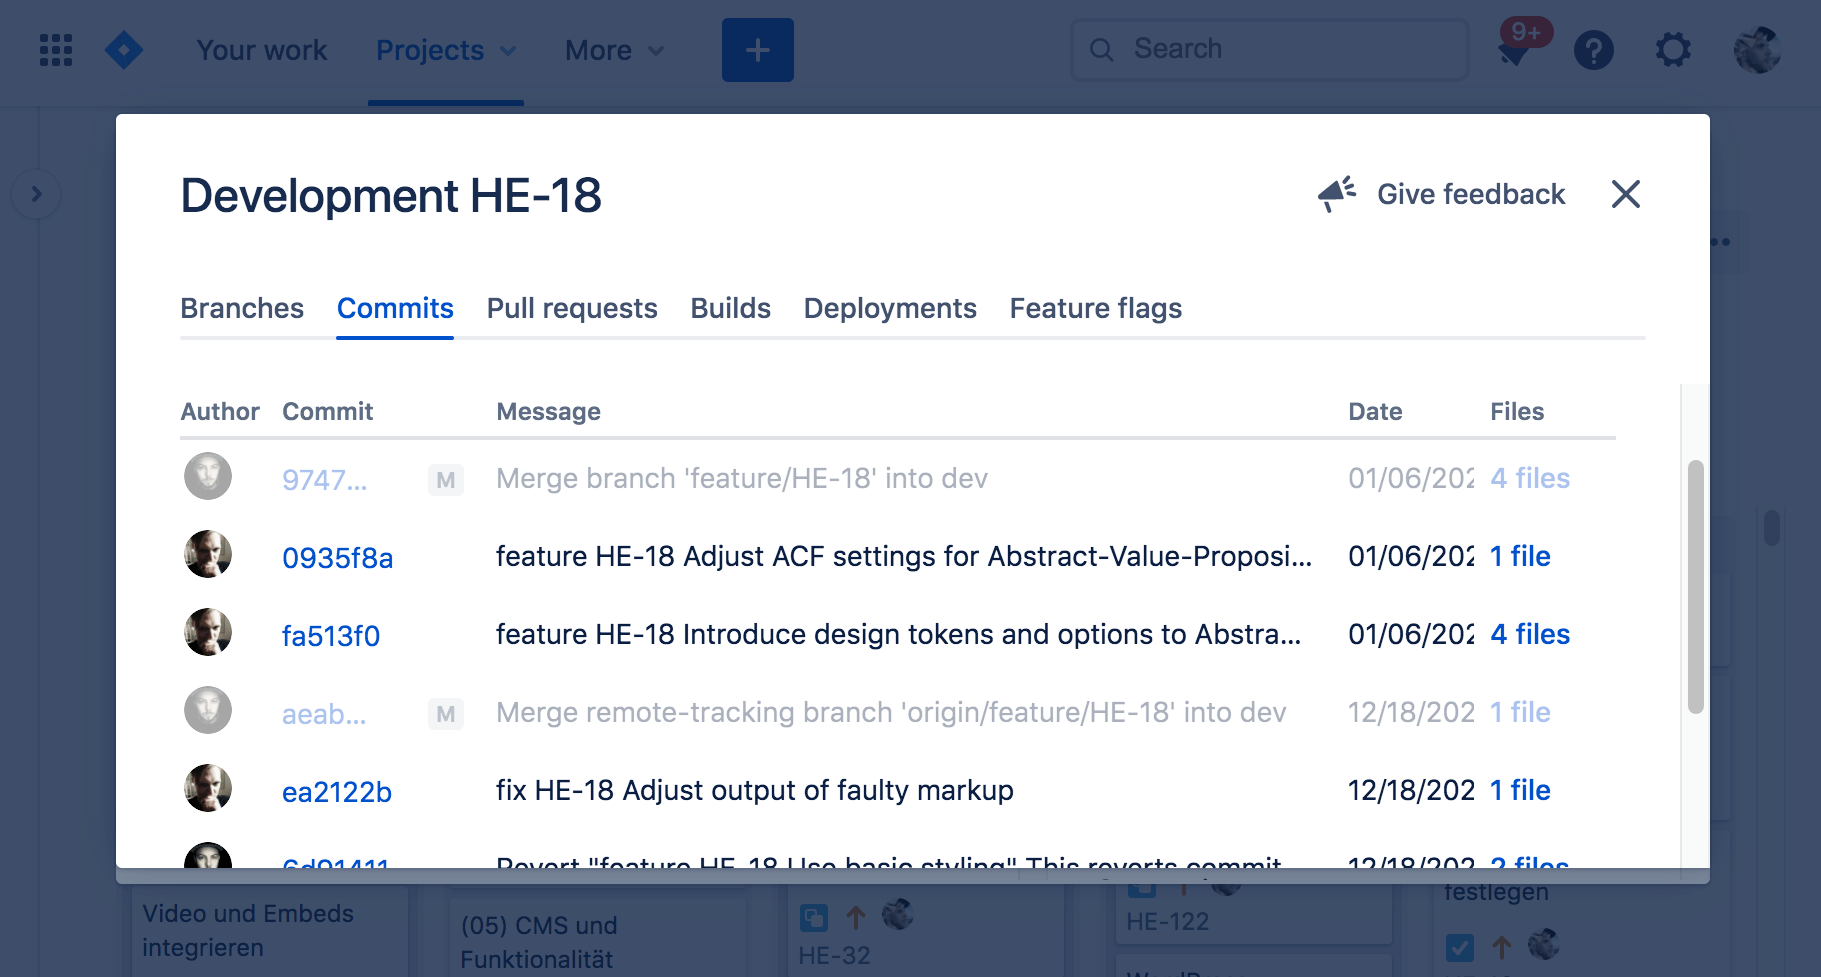
Task: Open commit link fa513f0
Action: (331, 636)
